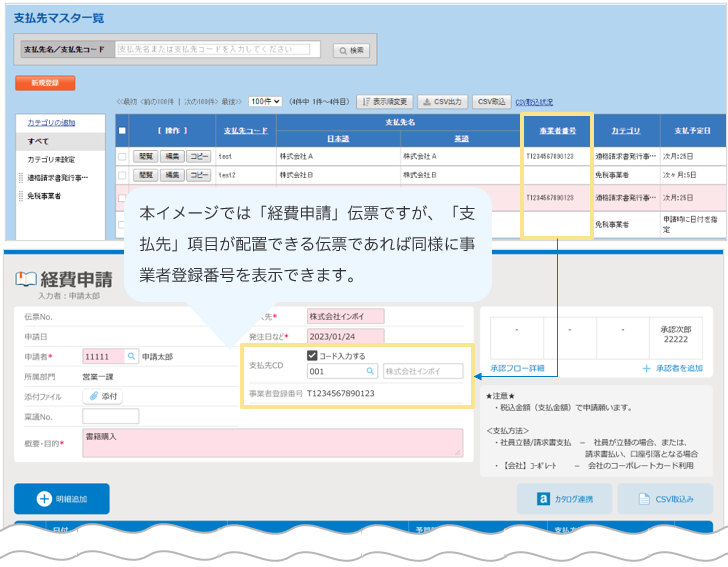This screenshot has width=728, height=567.
Task: Click the magnifier icon in 支払先CD field
Action: tap(369, 371)
